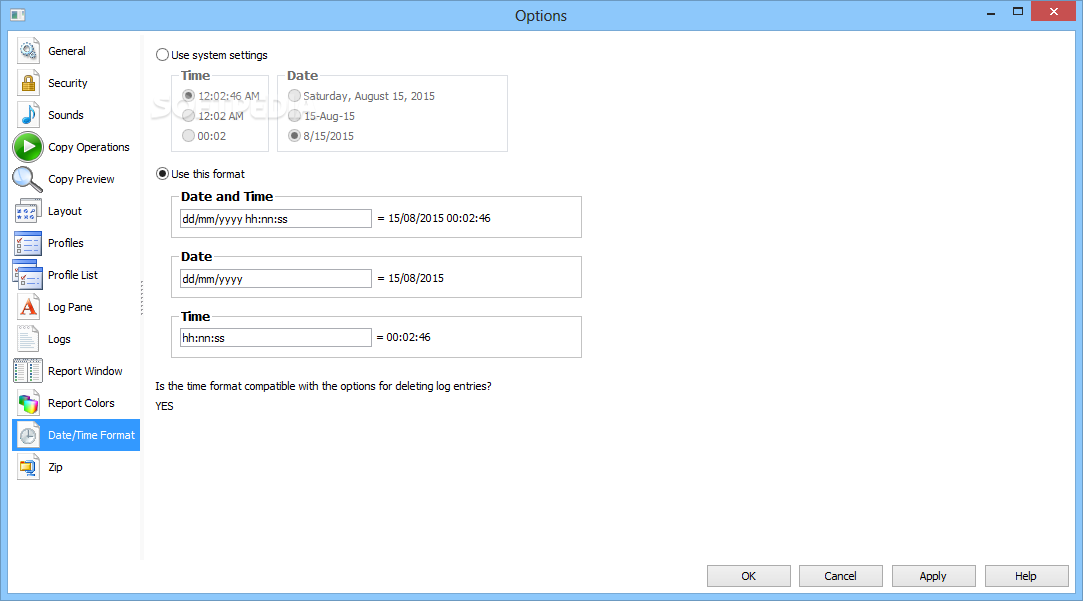
Task: Select Copy Preview category label
Action: (81, 179)
